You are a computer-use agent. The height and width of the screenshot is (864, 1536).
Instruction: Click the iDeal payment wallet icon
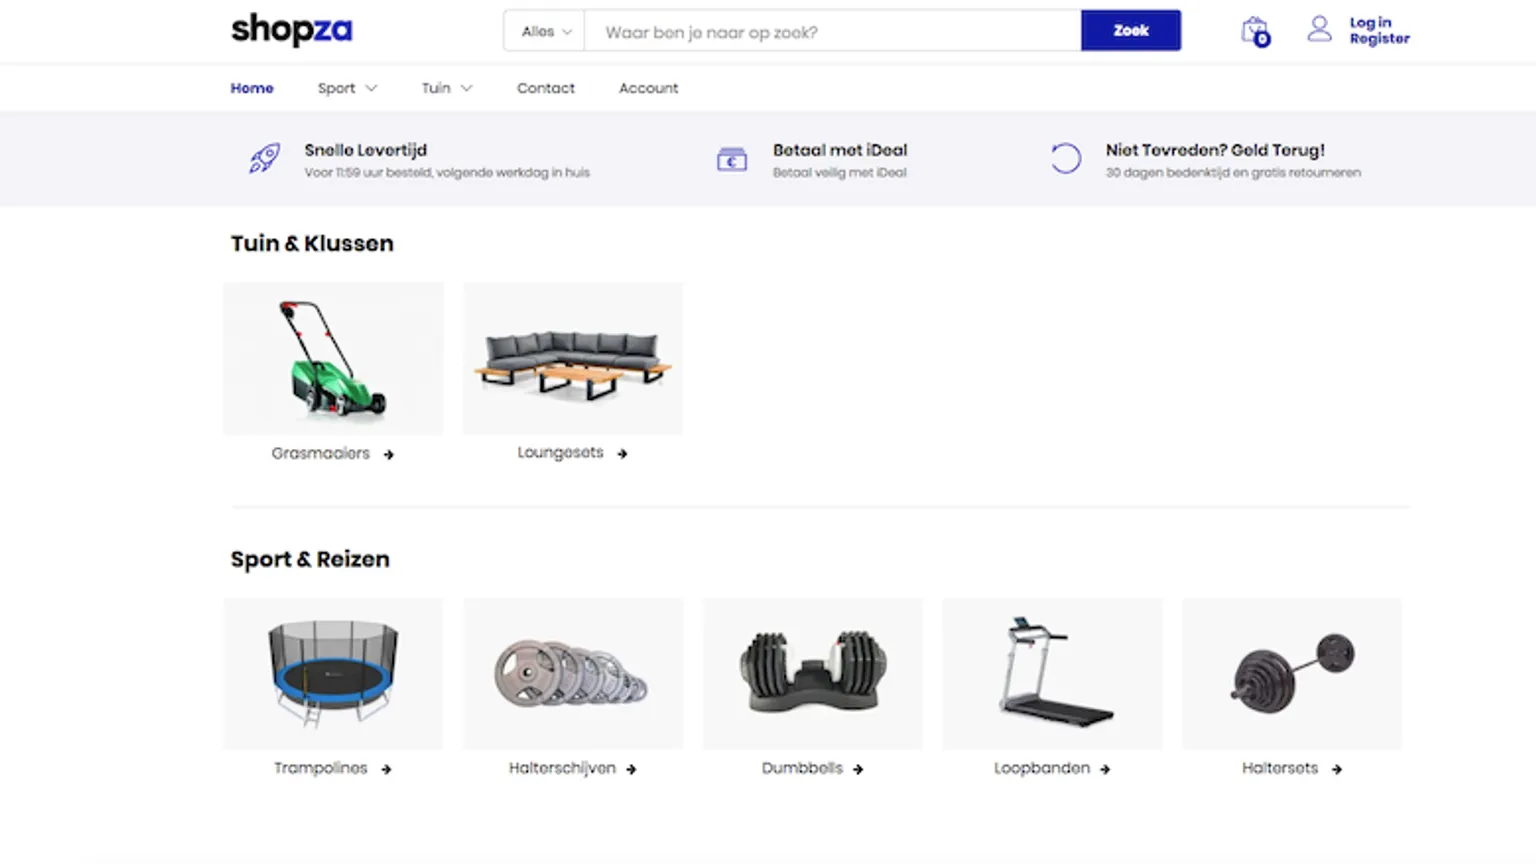pyautogui.click(x=731, y=160)
